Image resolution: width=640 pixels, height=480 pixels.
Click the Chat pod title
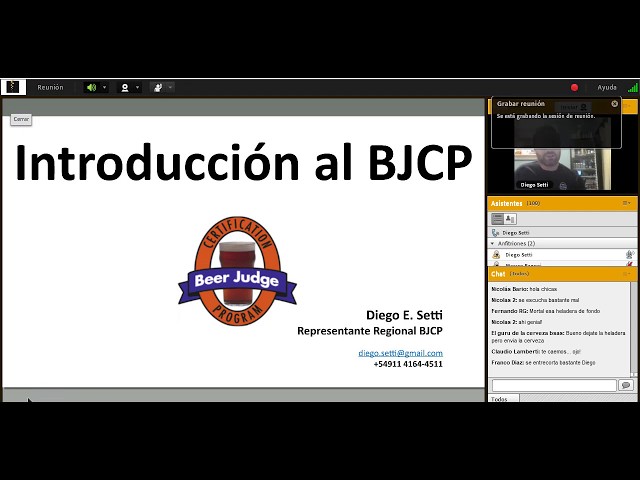498,274
